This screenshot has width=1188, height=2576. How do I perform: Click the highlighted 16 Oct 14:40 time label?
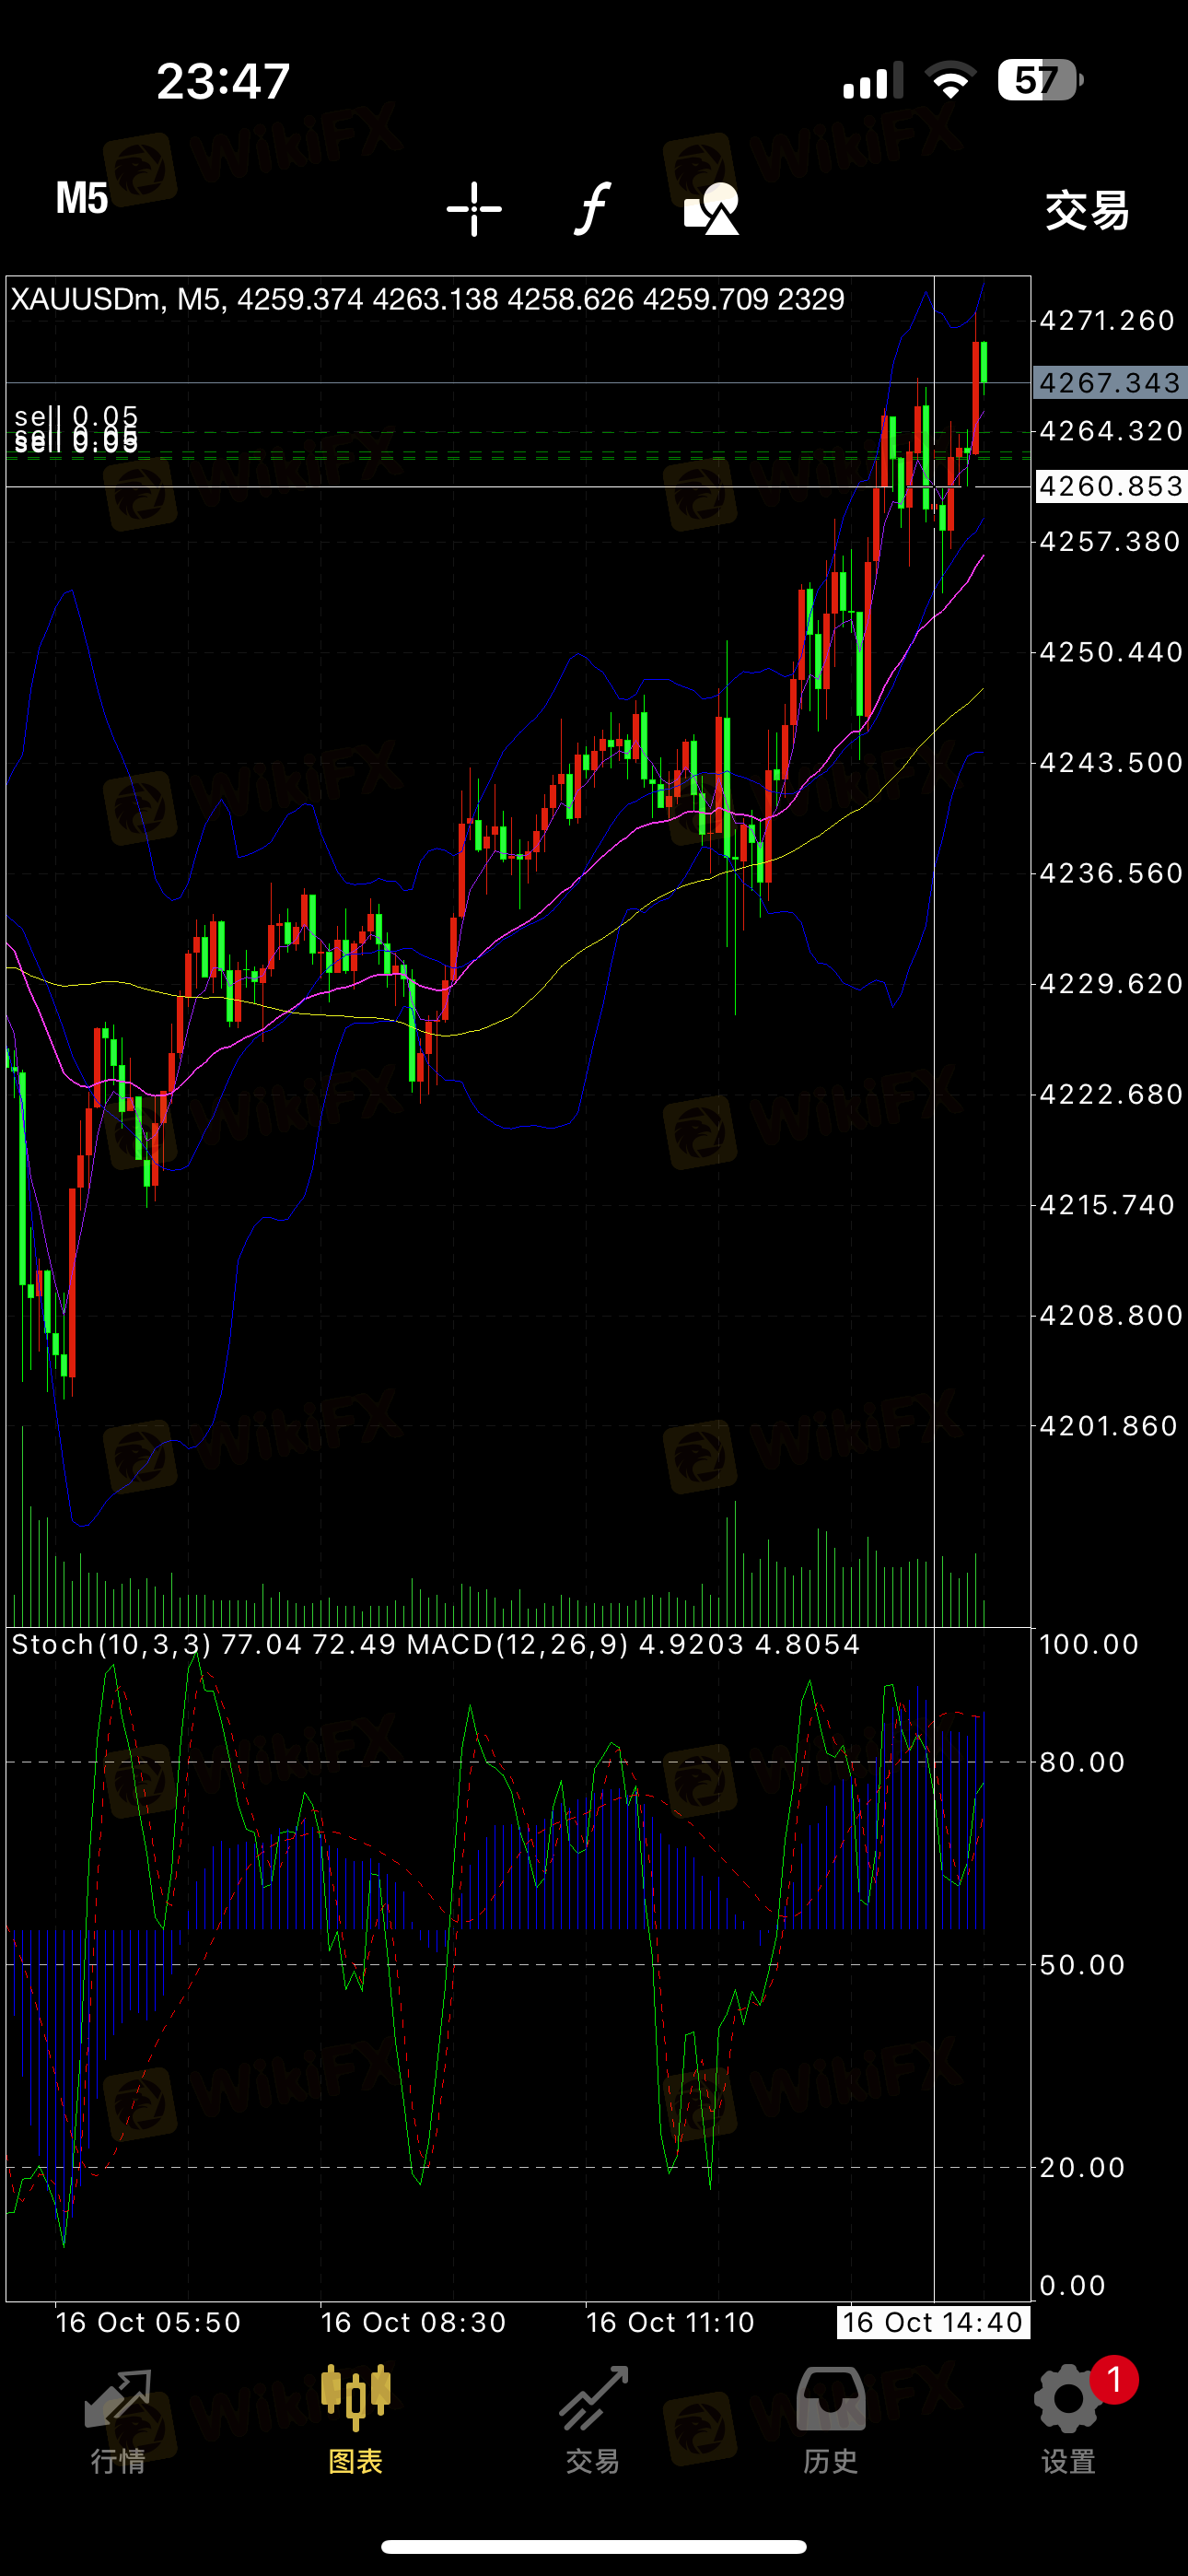tap(933, 2322)
